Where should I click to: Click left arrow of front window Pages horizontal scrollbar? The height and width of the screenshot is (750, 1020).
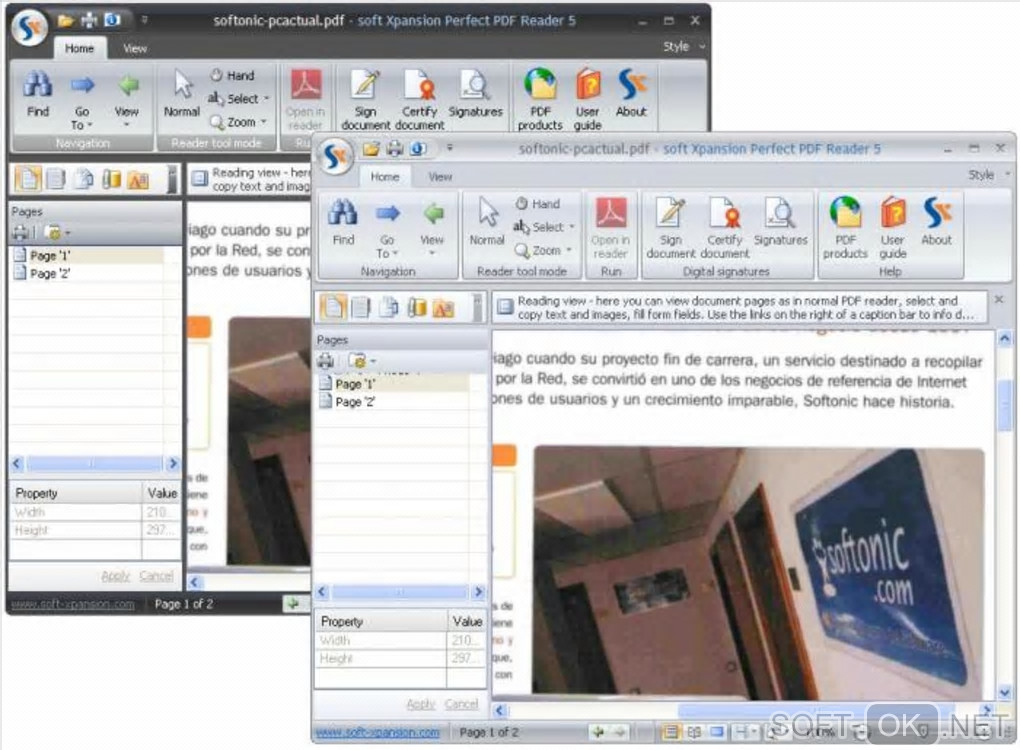(322, 592)
